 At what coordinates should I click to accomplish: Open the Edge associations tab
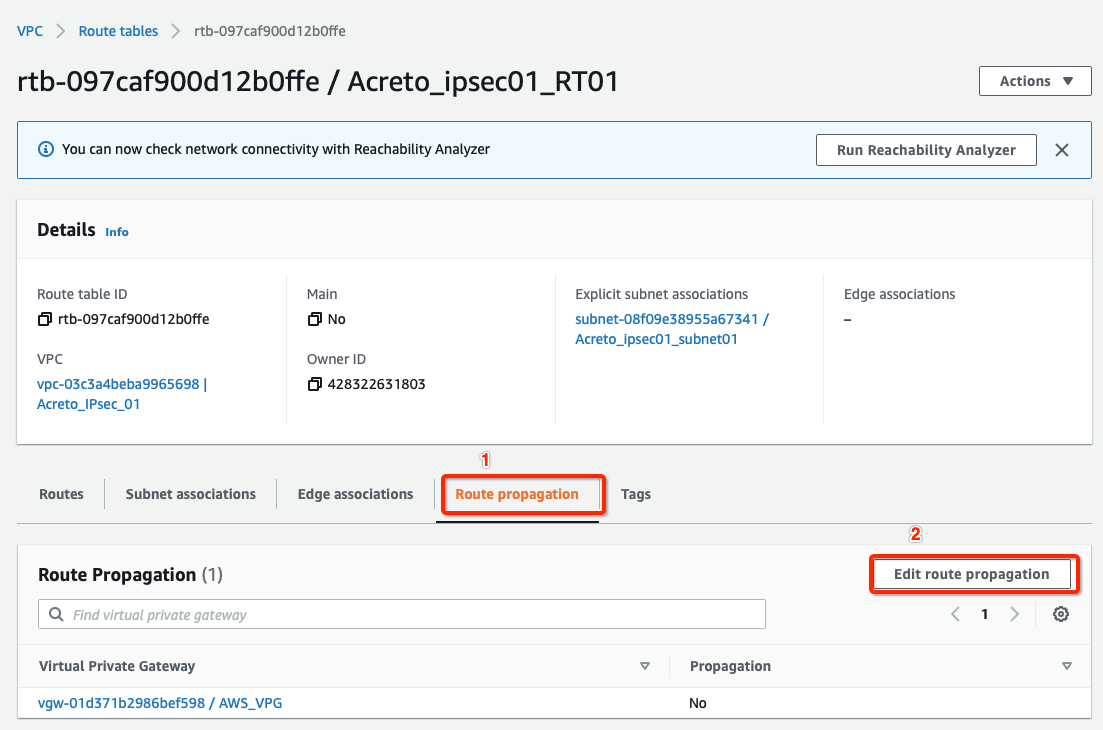(x=355, y=494)
